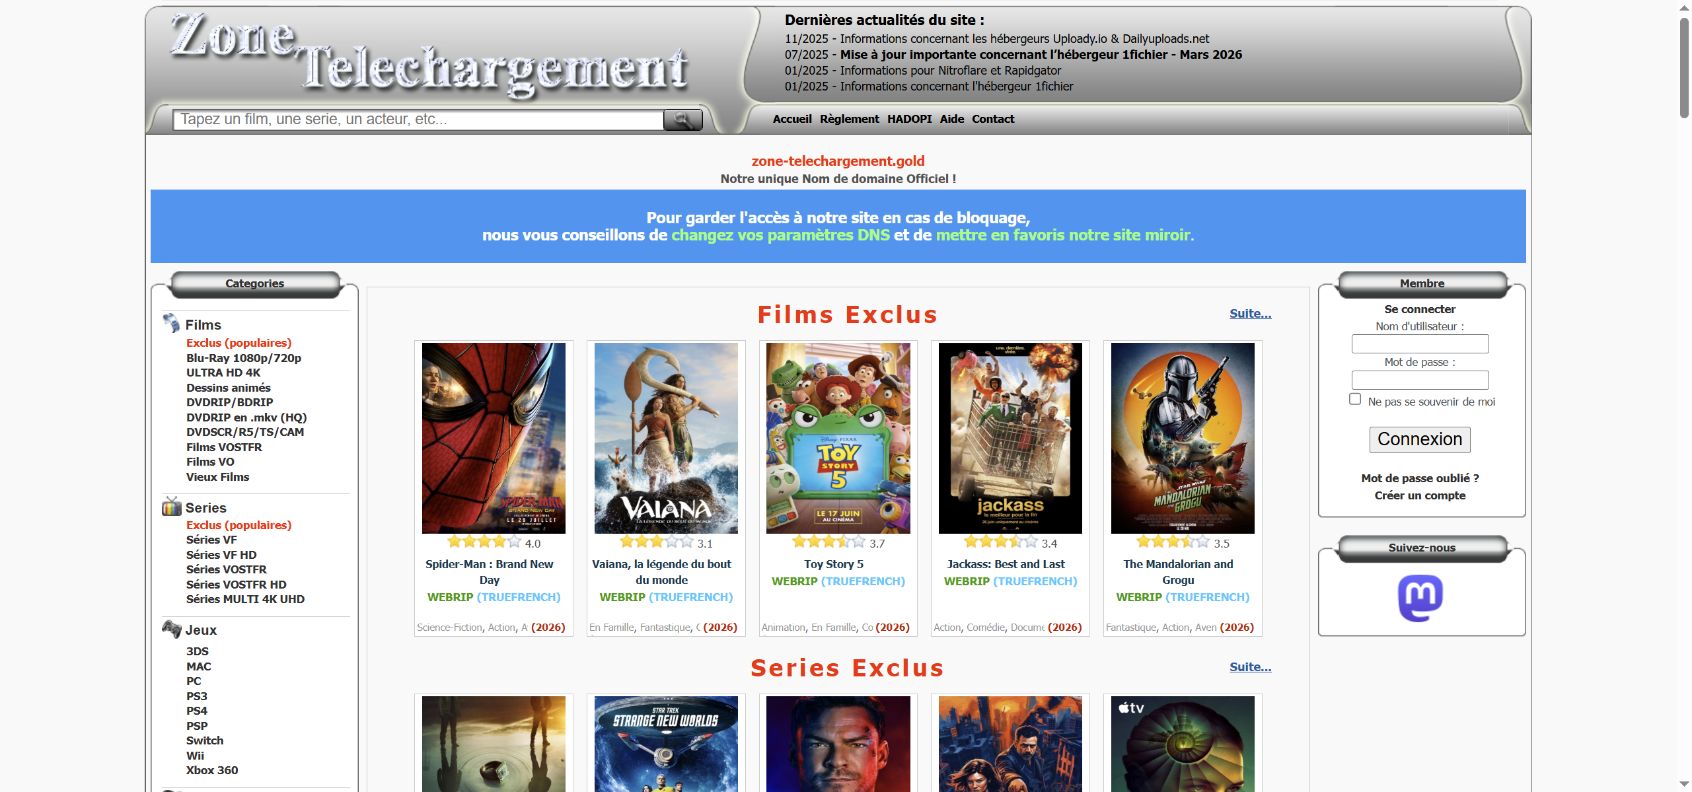Click 'mettre en favoris notre site miroir' link
This screenshot has height=792, width=1692.
coord(1065,235)
